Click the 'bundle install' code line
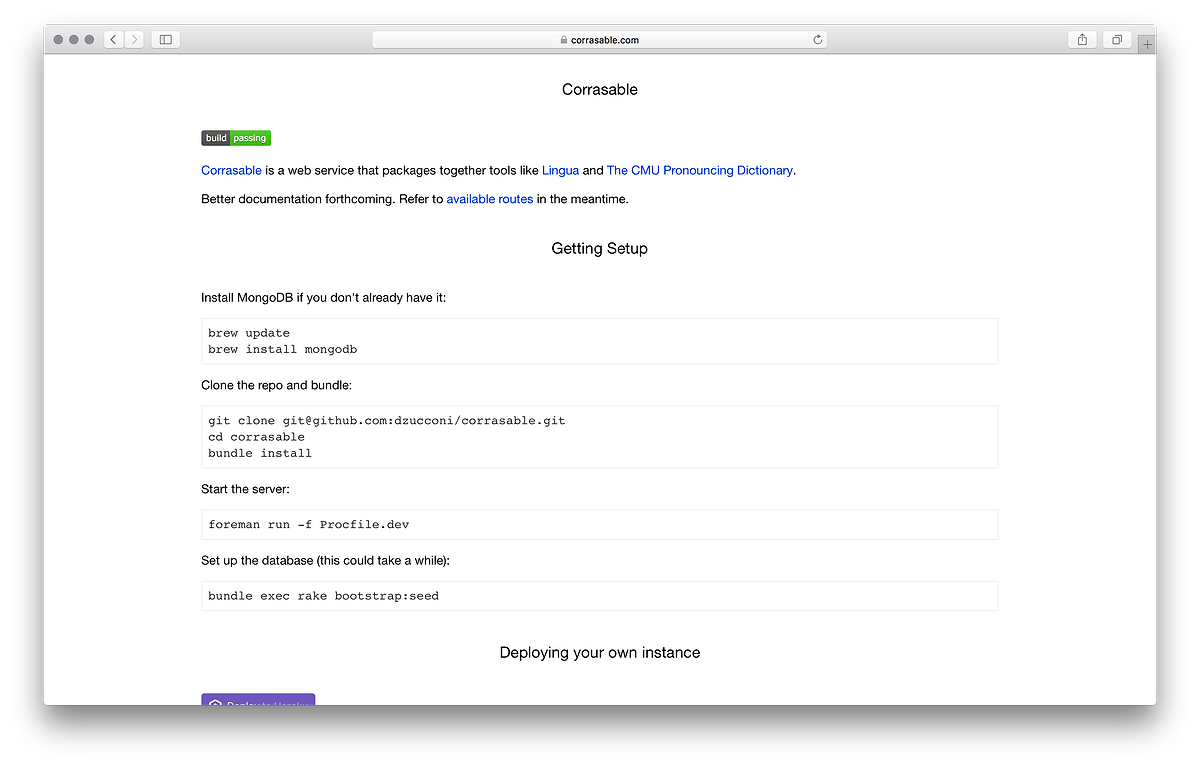 260,453
